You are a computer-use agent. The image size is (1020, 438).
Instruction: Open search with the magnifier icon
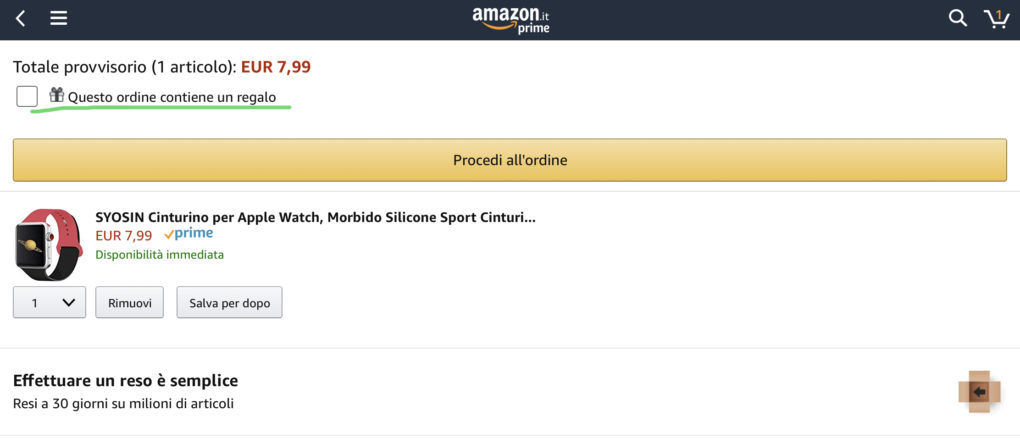(x=958, y=18)
